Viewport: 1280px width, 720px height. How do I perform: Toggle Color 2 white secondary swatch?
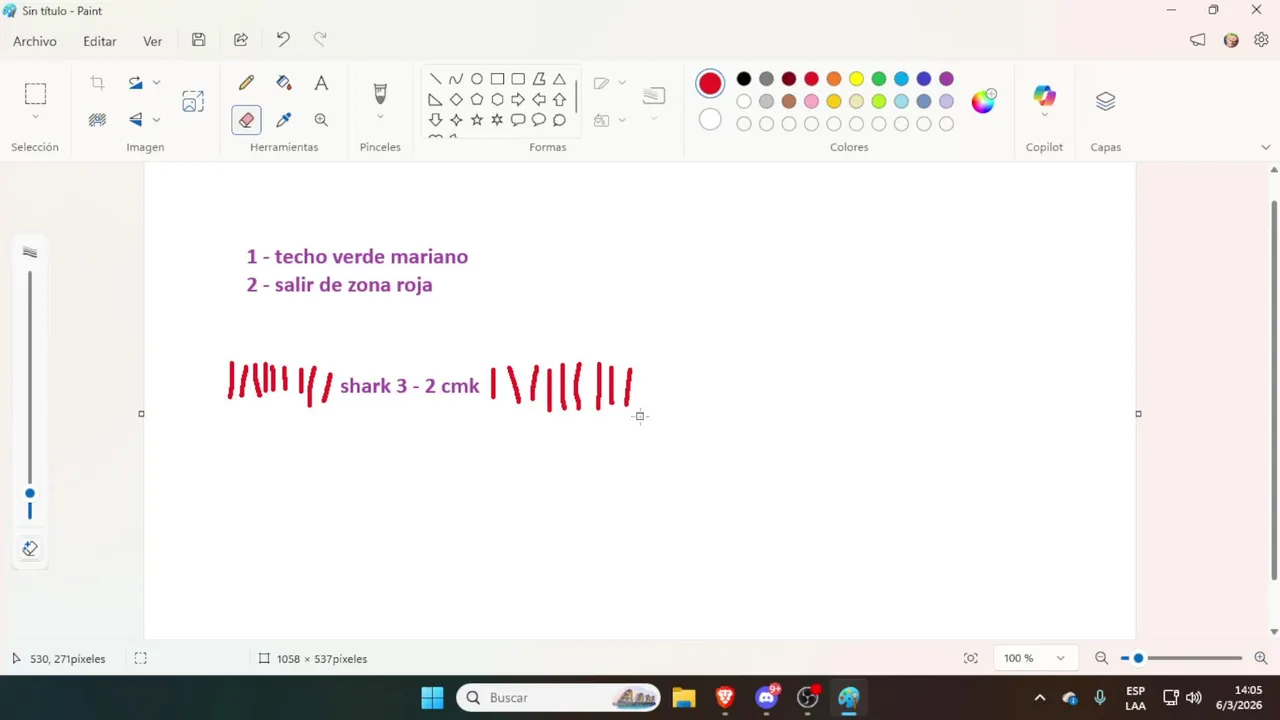pyautogui.click(x=710, y=120)
